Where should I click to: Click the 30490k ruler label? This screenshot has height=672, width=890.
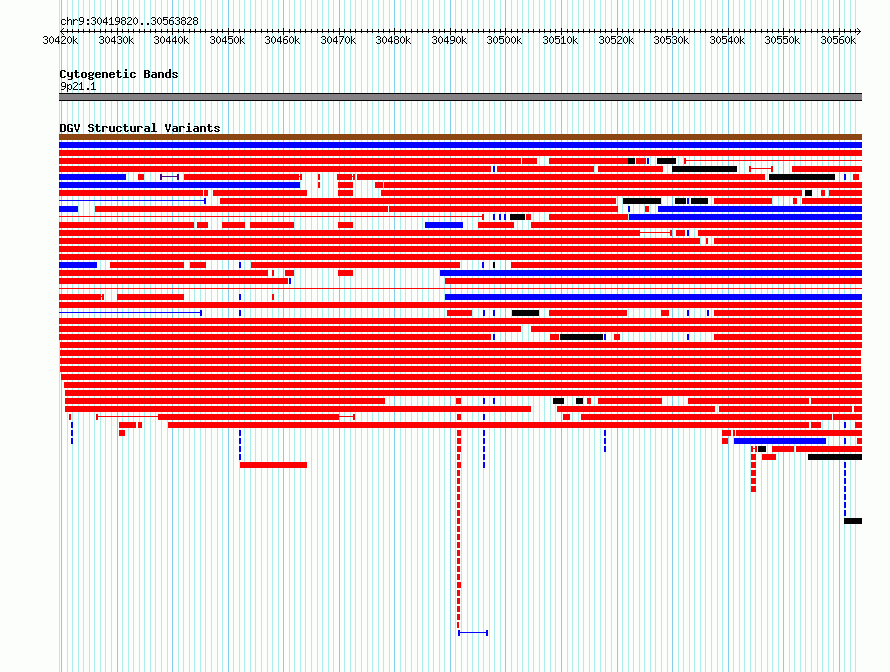pos(449,40)
